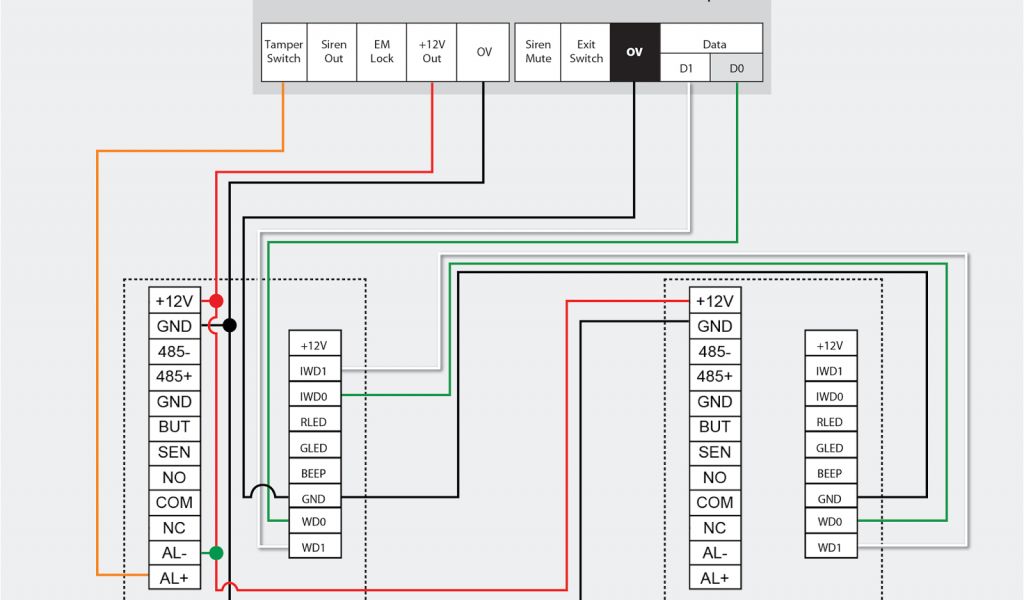Screen dimensions: 1024x600
Task: Select the AL+ terminal with orange wire
Action: (174, 578)
